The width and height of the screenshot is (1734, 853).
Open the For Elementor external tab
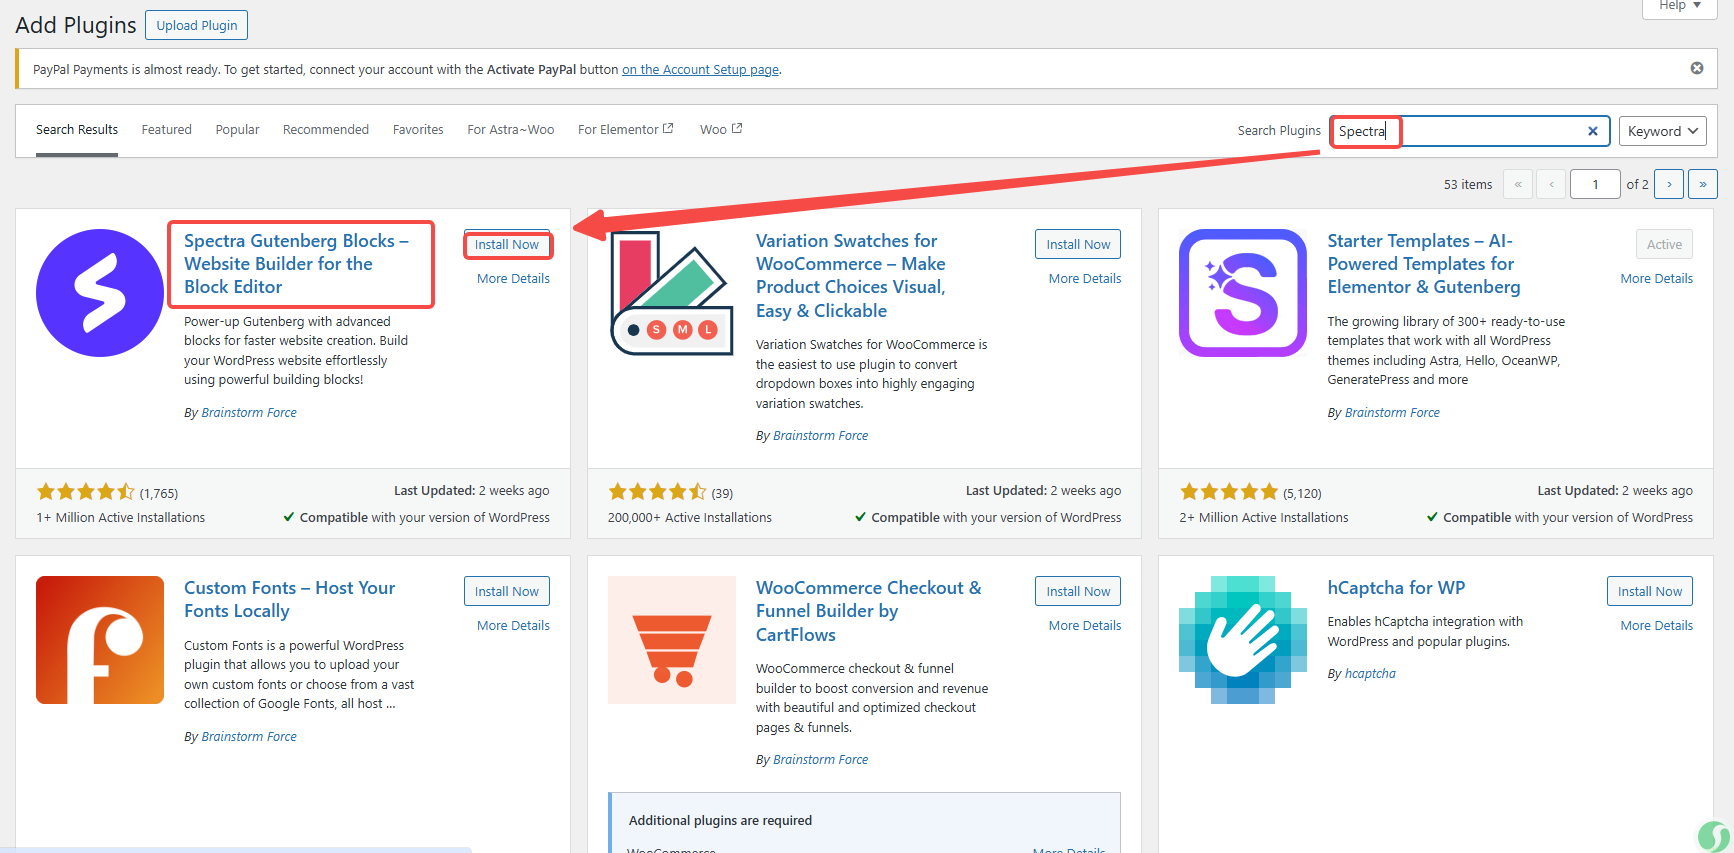[625, 130]
